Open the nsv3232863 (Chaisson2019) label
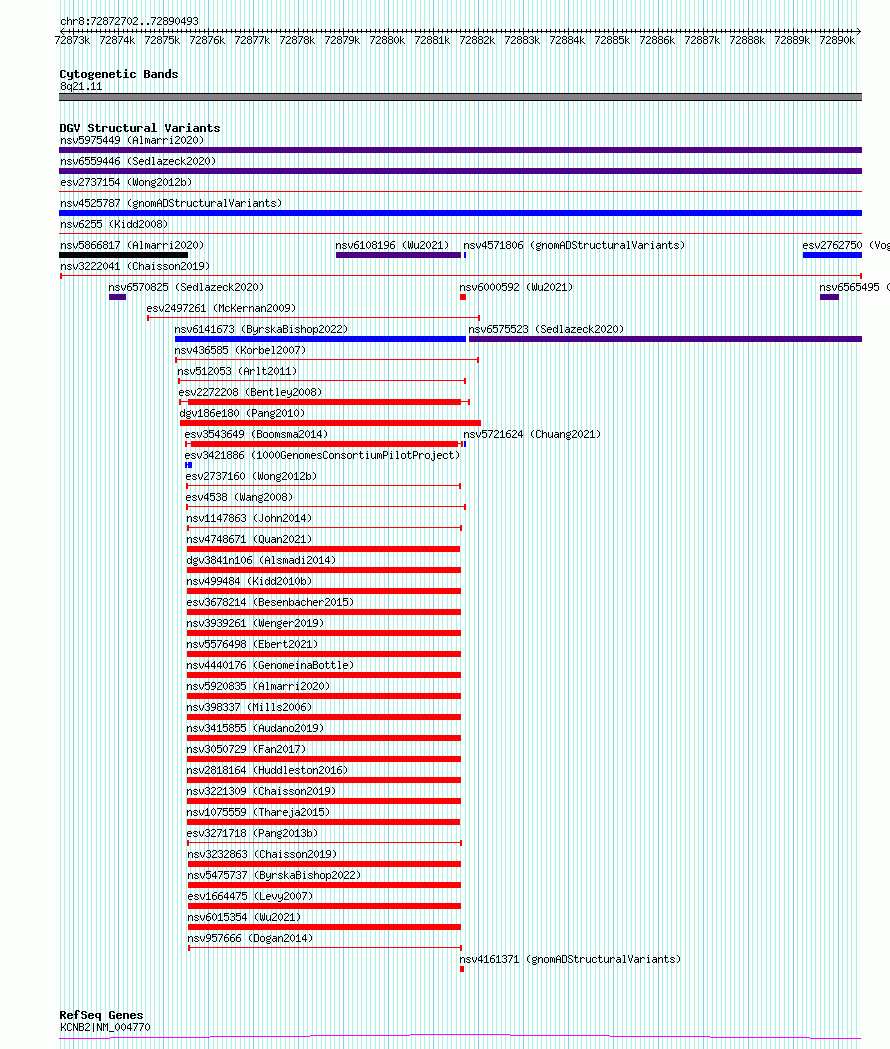This screenshot has width=890, height=1049. click(262, 854)
